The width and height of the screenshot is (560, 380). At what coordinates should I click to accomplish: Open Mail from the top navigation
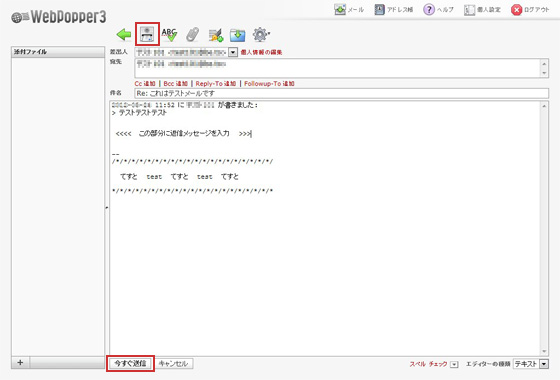(349, 10)
